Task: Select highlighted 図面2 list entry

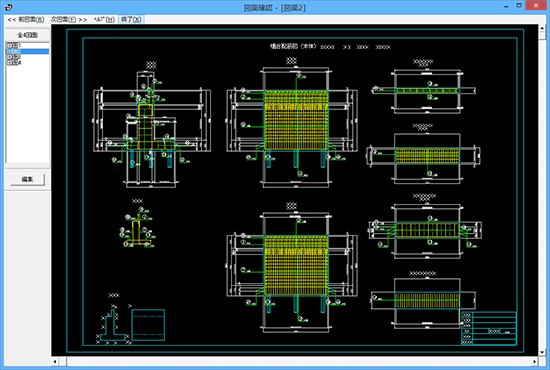Action: (x=27, y=51)
